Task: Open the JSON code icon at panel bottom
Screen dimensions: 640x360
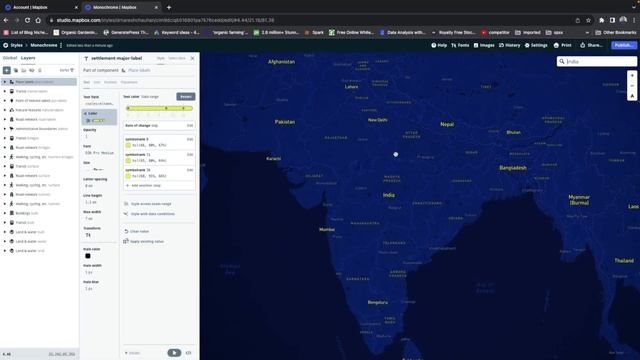Action: (x=189, y=353)
